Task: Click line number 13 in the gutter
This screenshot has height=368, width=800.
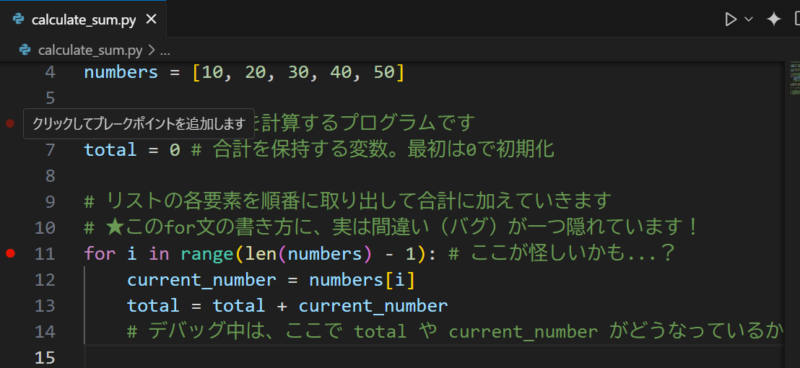Action: coord(45,305)
